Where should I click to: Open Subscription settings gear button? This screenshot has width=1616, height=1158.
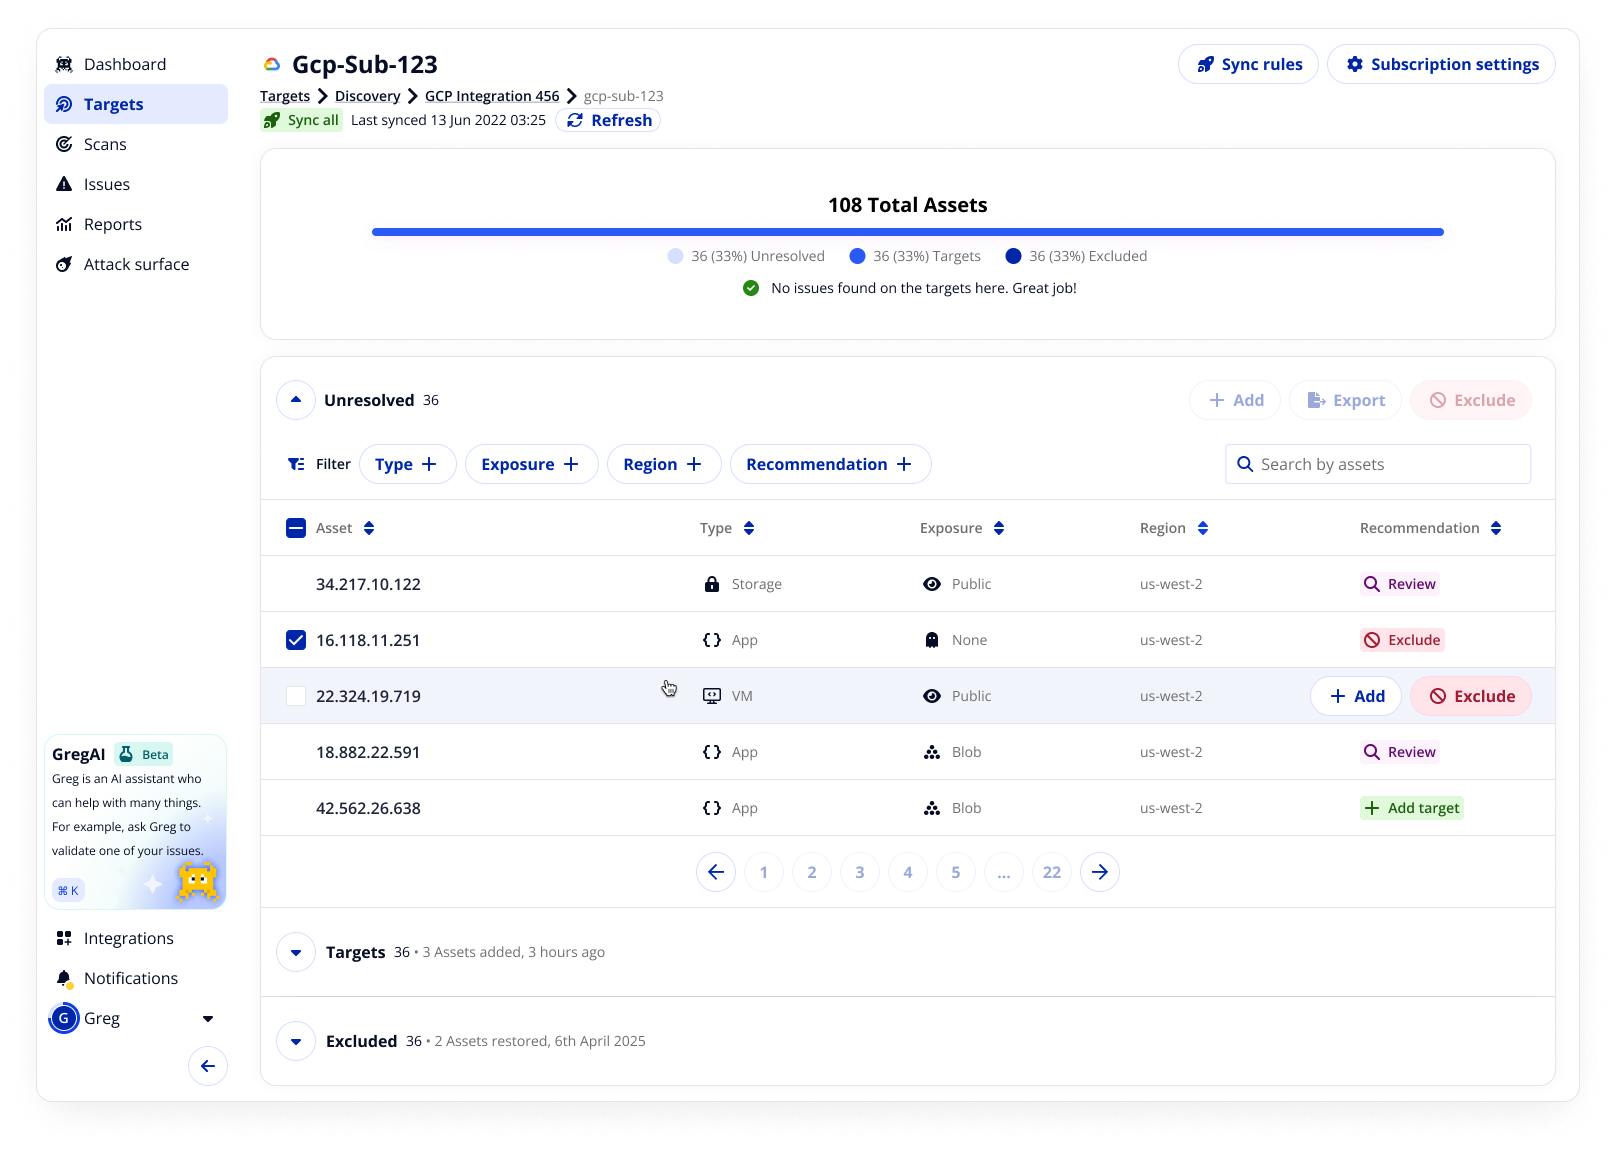[x=1440, y=64]
